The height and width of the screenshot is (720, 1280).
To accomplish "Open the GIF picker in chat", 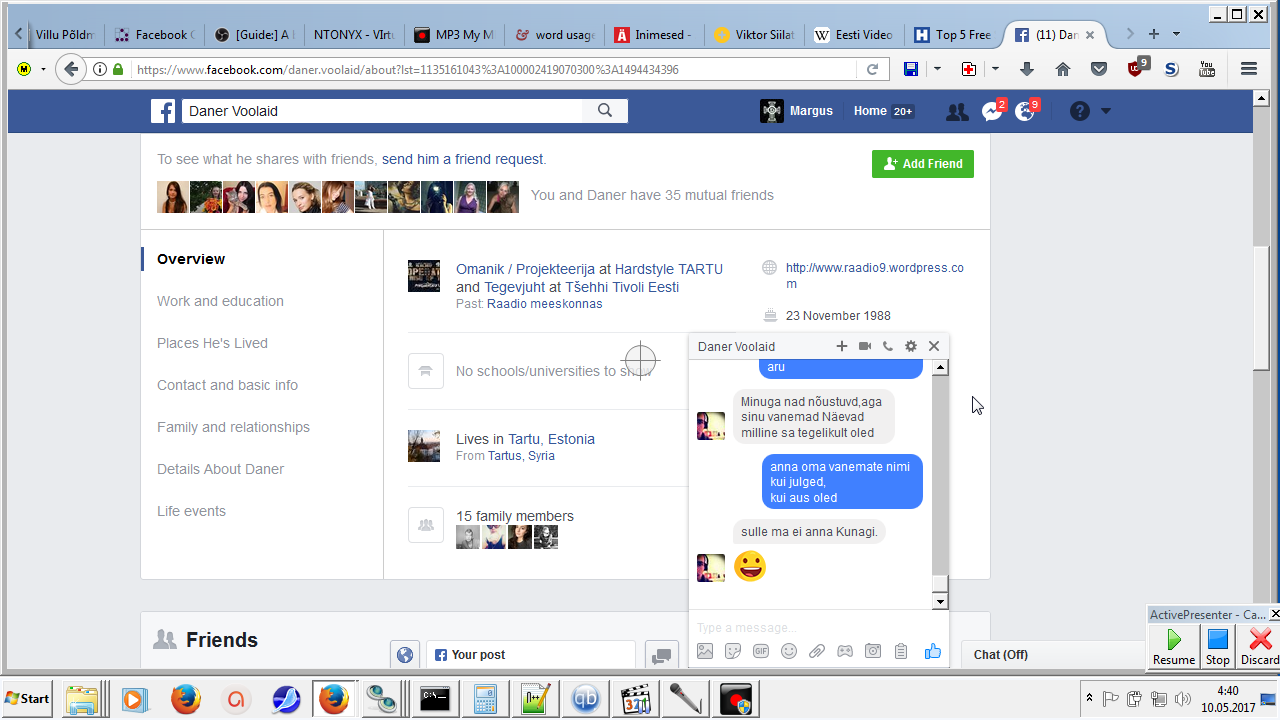I will pos(761,651).
